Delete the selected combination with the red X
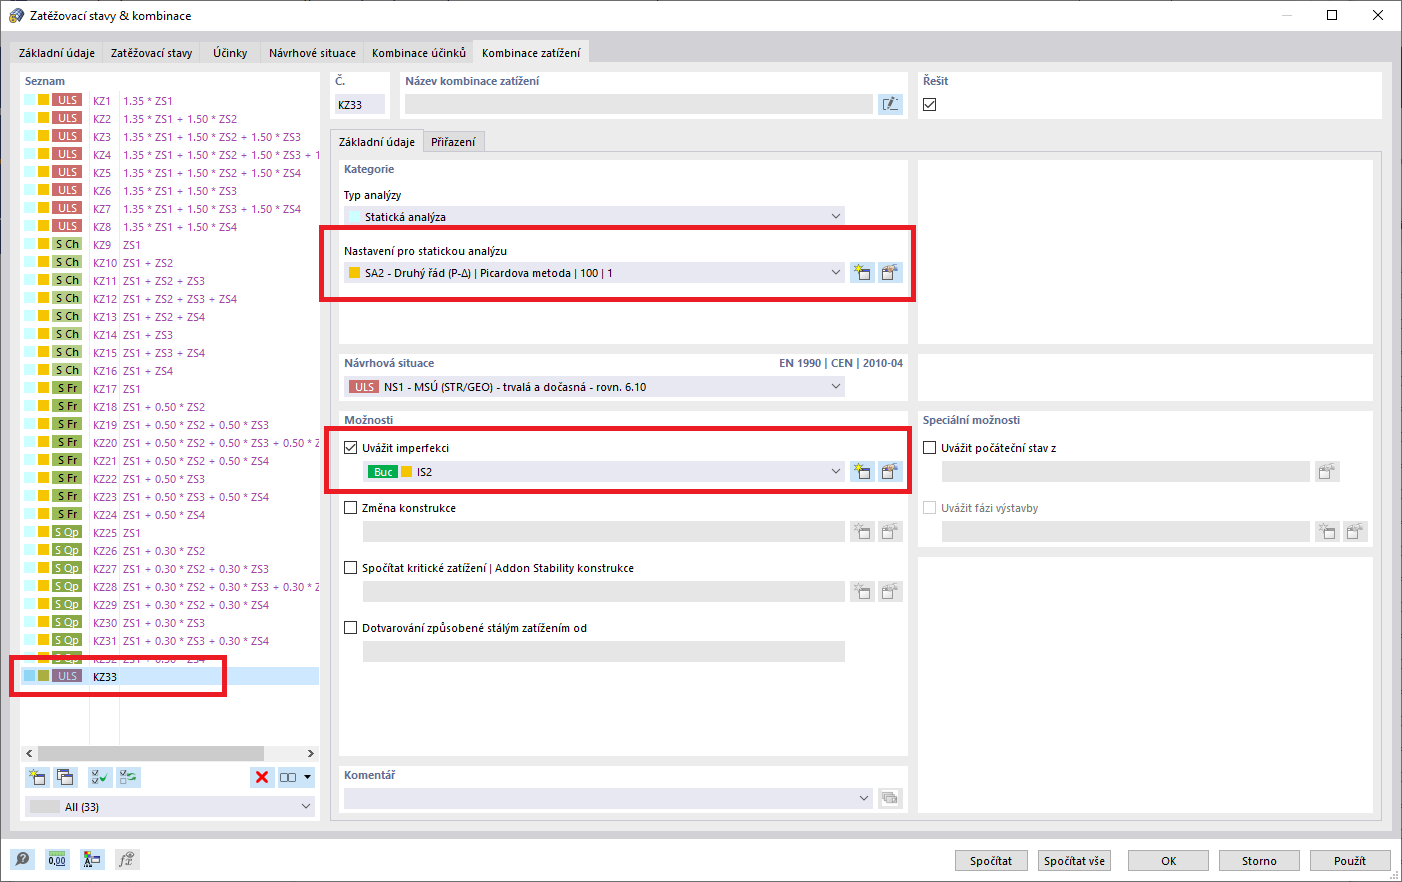 (x=262, y=777)
